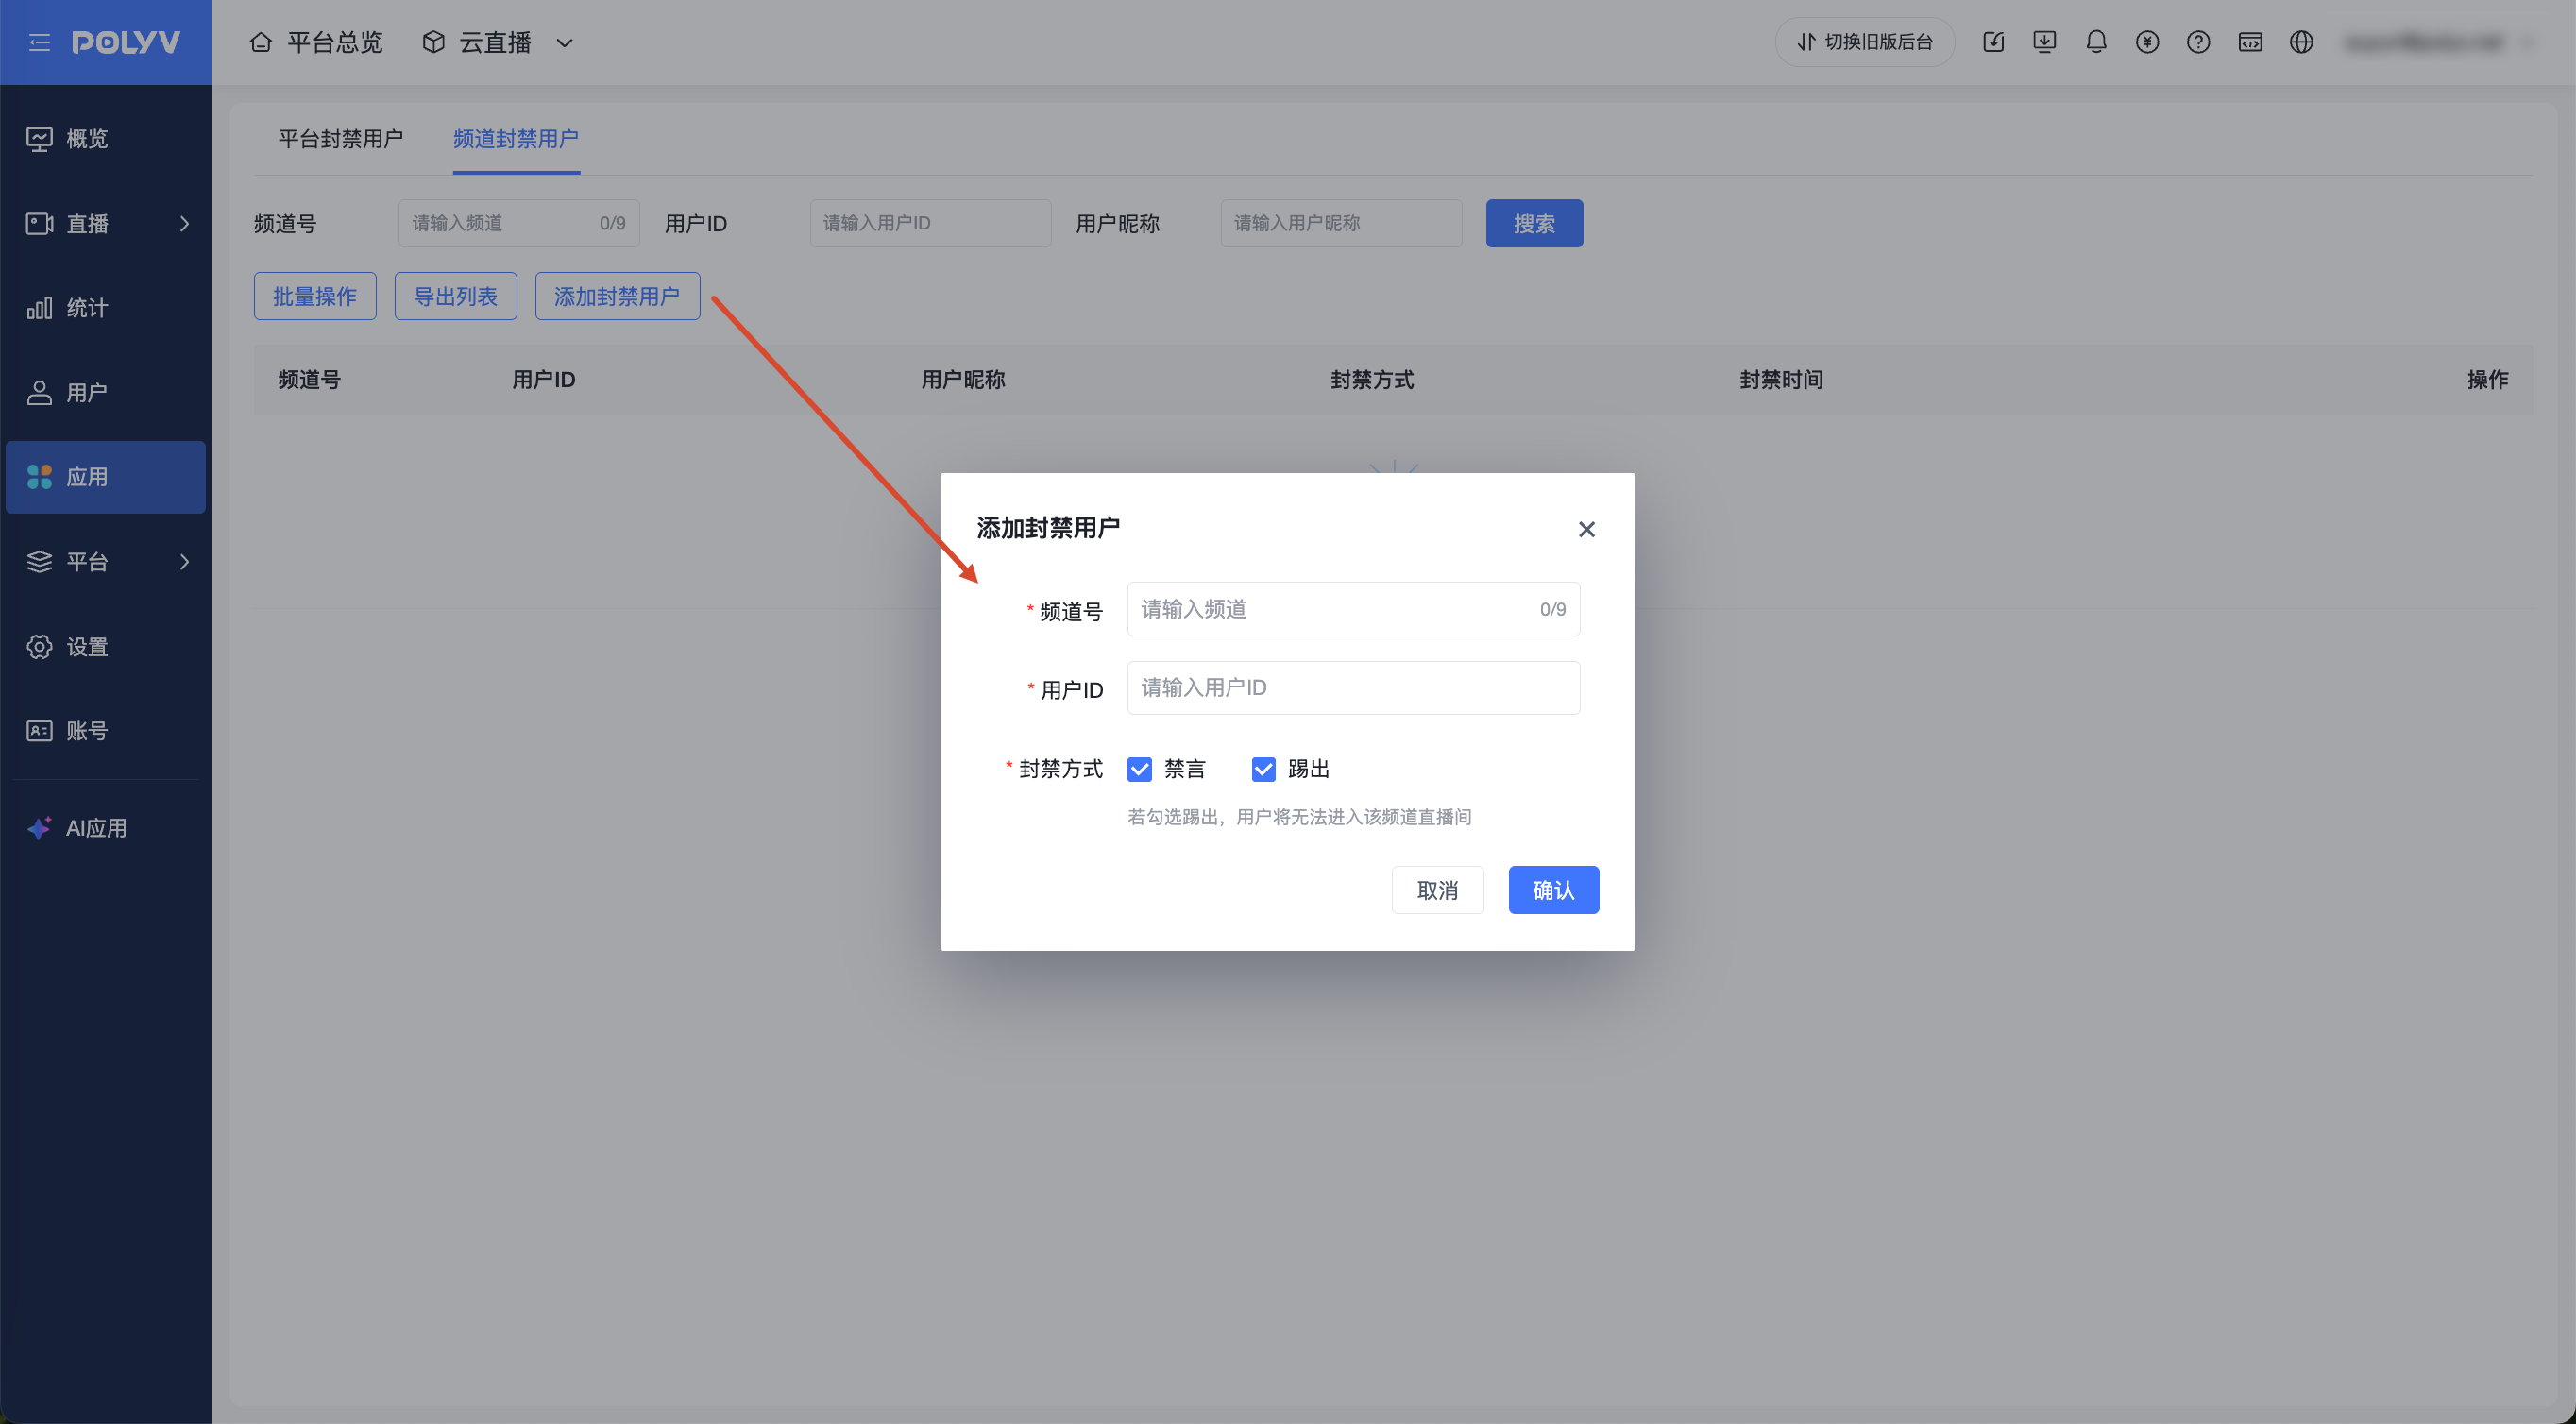The height and width of the screenshot is (1424, 2576).
Task: Select the 频道封禁用户 tab
Action: point(516,139)
